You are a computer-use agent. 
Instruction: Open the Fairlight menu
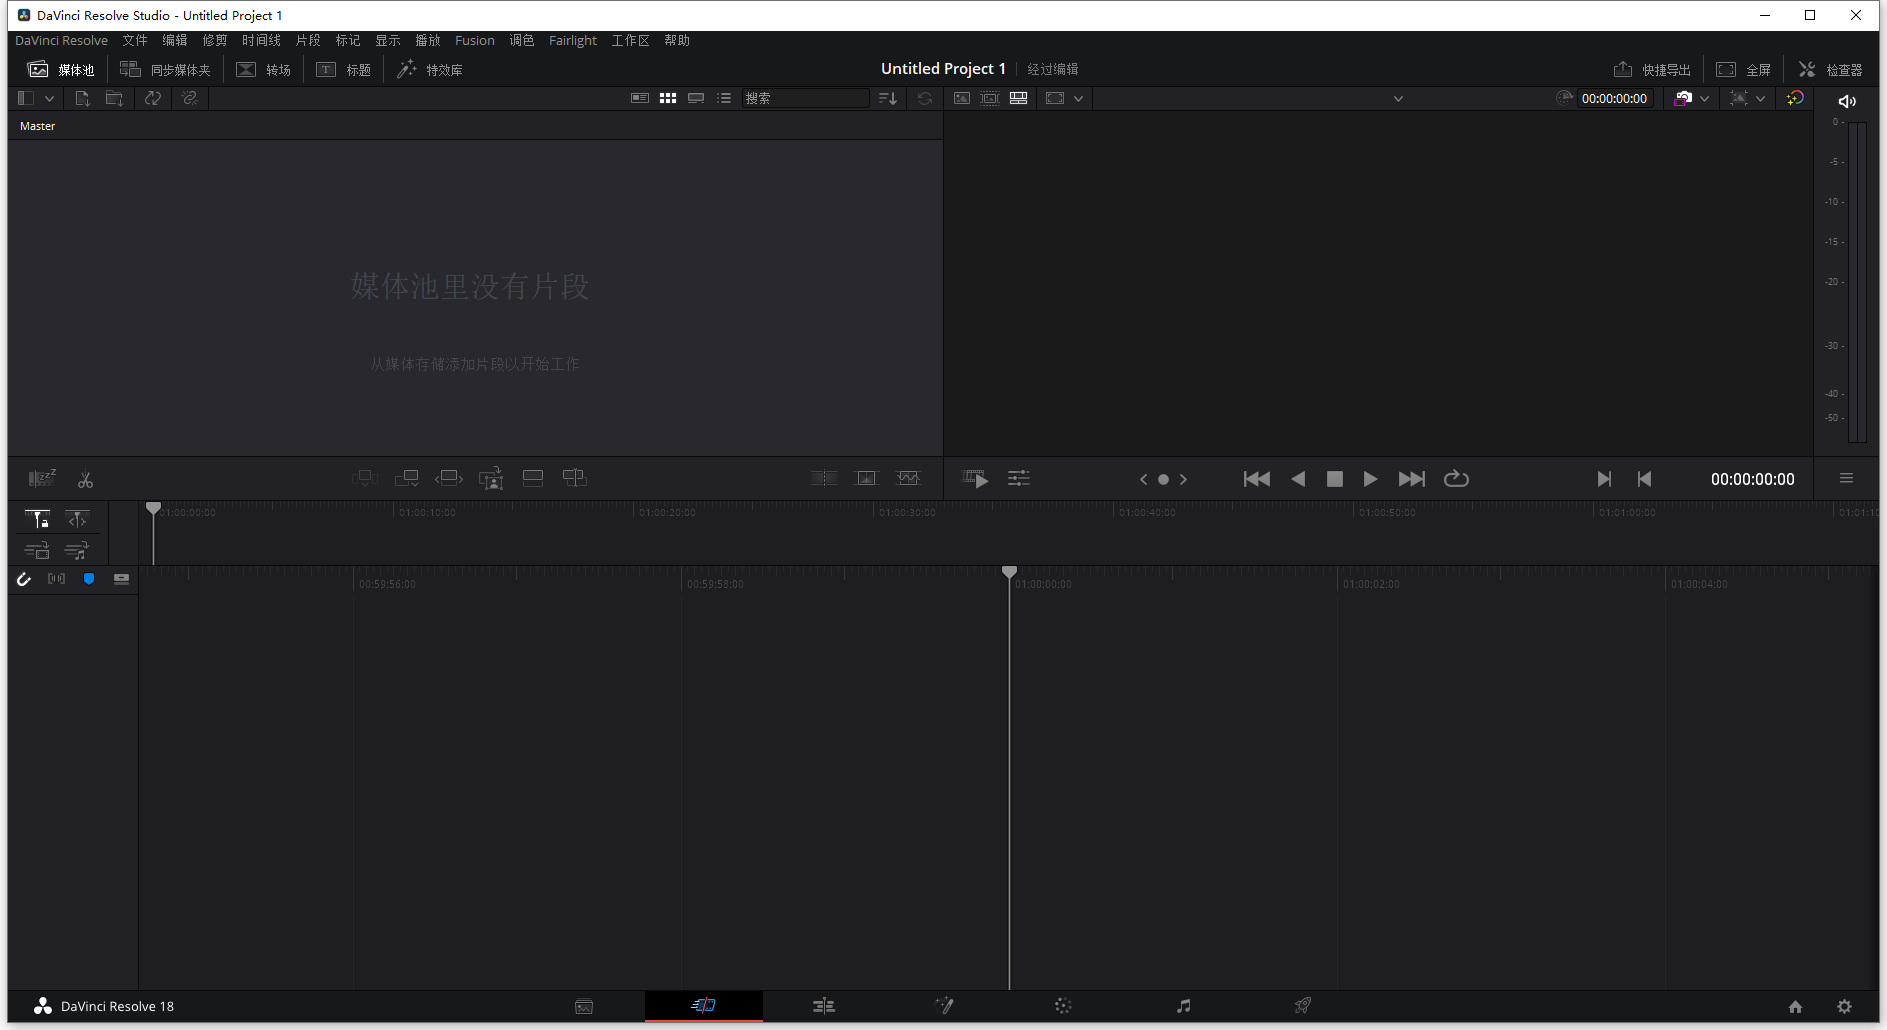573,40
